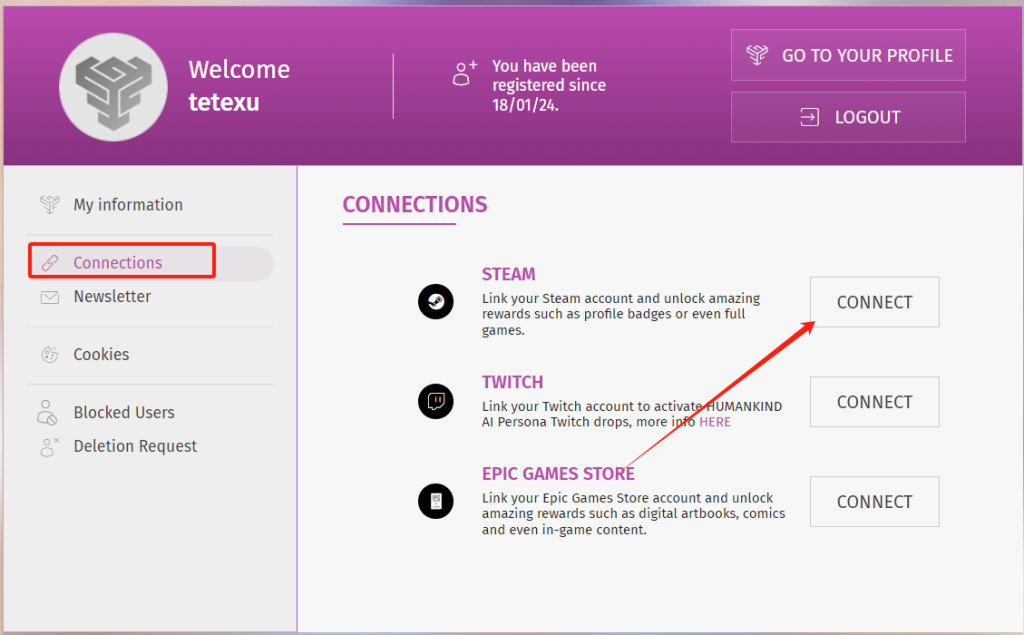Select Connections in sidebar
The image size is (1024, 635).
pyautogui.click(x=150, y=263)
